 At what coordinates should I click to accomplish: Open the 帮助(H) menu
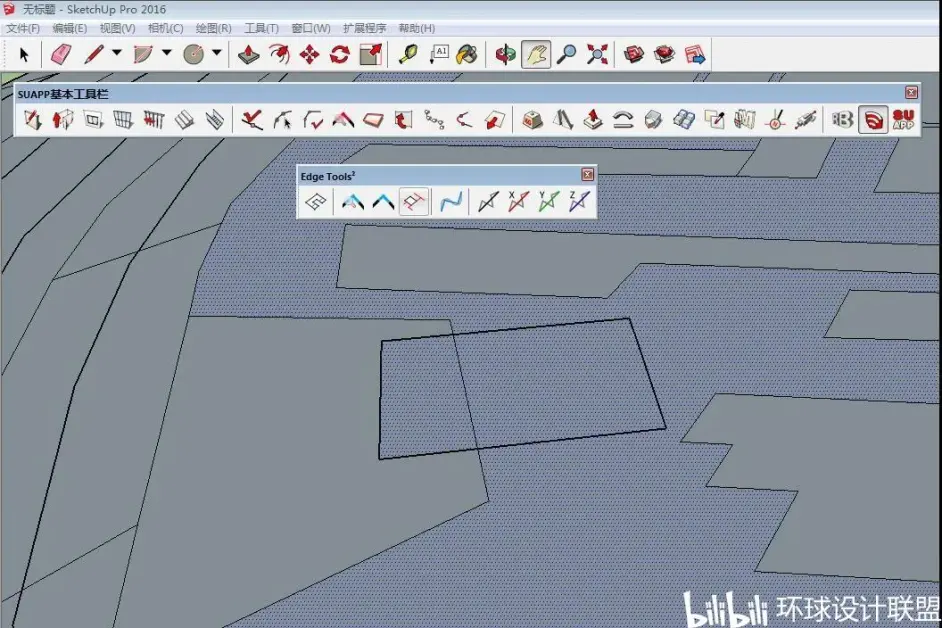[x=416, y=28]
